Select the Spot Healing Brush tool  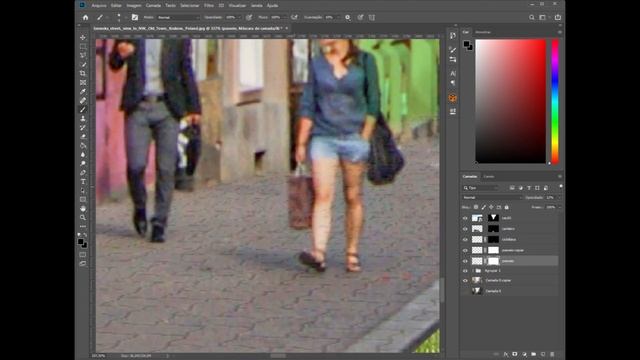(83, 100)
